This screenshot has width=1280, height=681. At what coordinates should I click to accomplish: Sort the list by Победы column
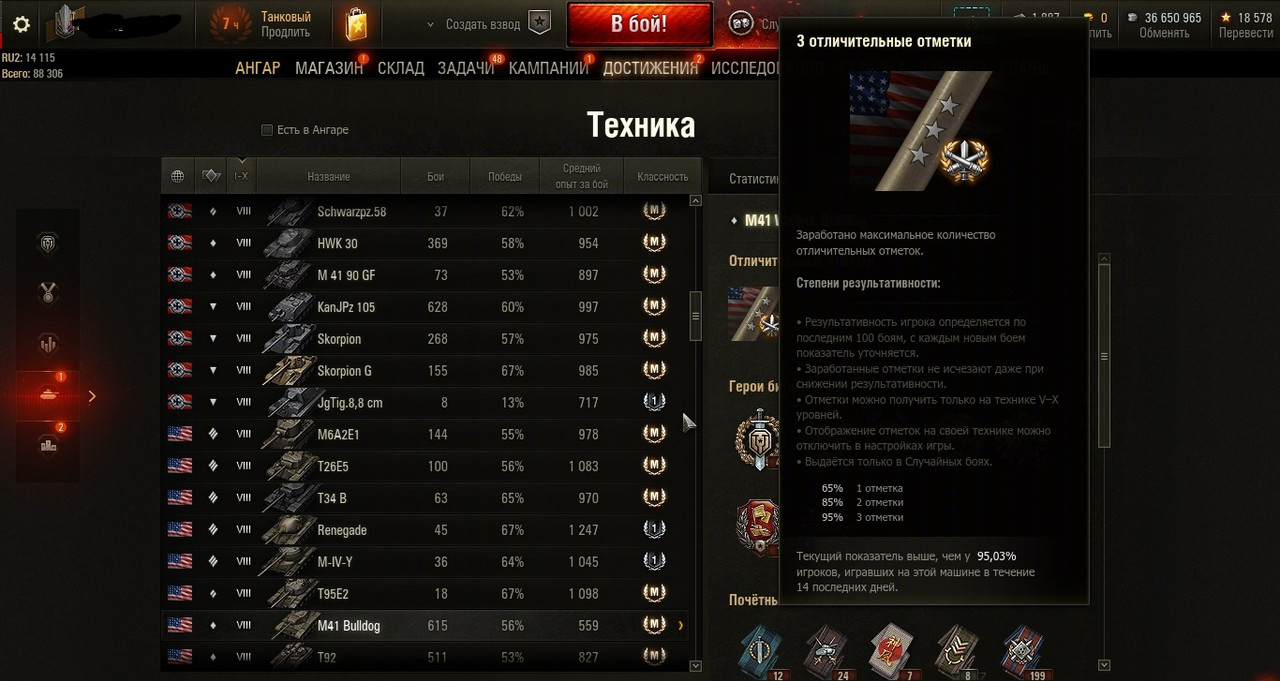coord(505,176)
